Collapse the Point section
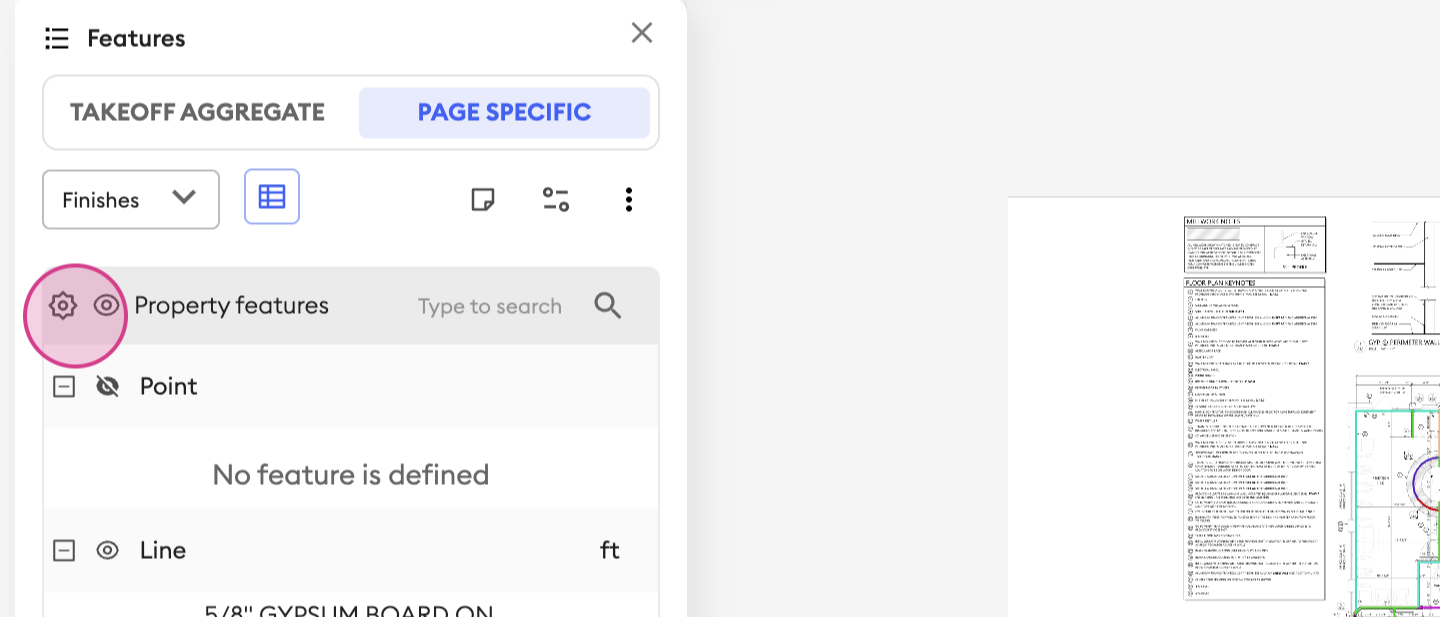The height and width of the screenshot is (617, 1440). coord(64,386)
